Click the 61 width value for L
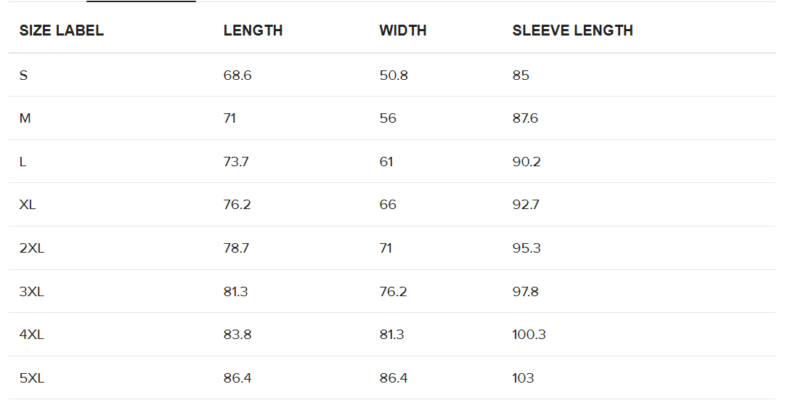 pyautogui.click(x=388, y=162)
